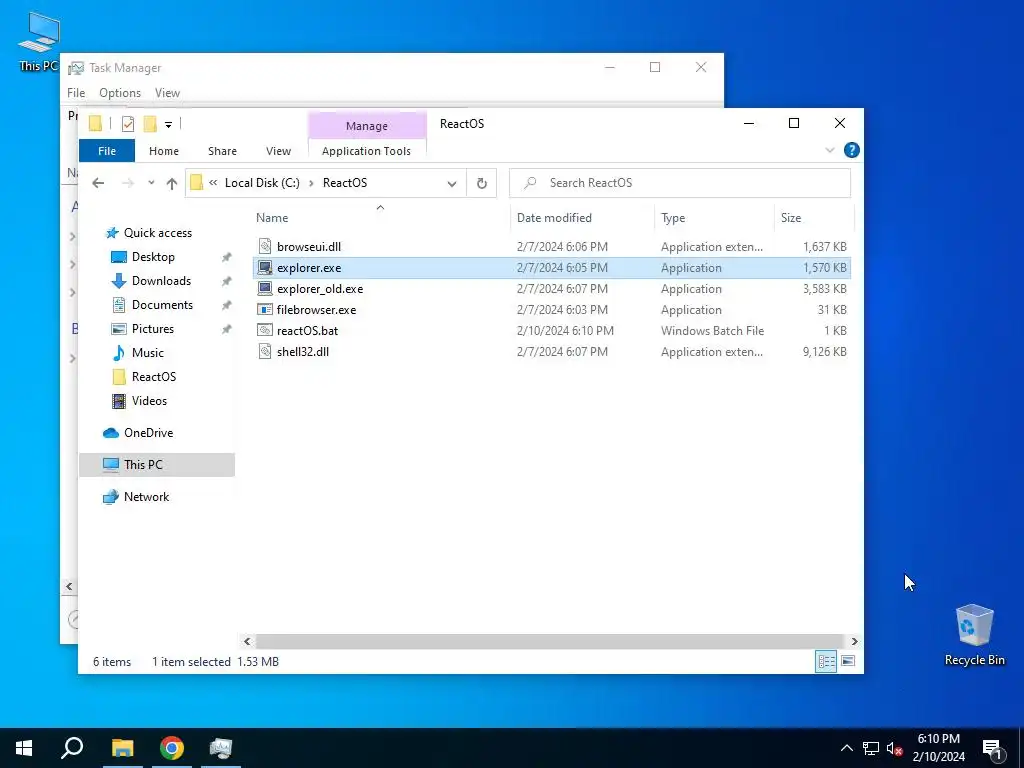Click the horizontal scrollbar left arrow
The height and width of the screenshot is (768, 1024).
tap(248, 641)
